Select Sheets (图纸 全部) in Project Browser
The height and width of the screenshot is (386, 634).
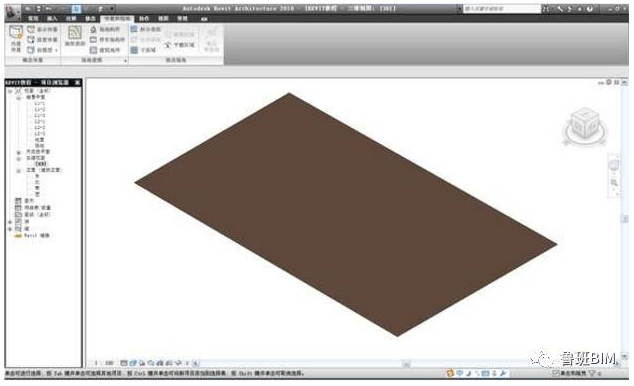point(38,215)
